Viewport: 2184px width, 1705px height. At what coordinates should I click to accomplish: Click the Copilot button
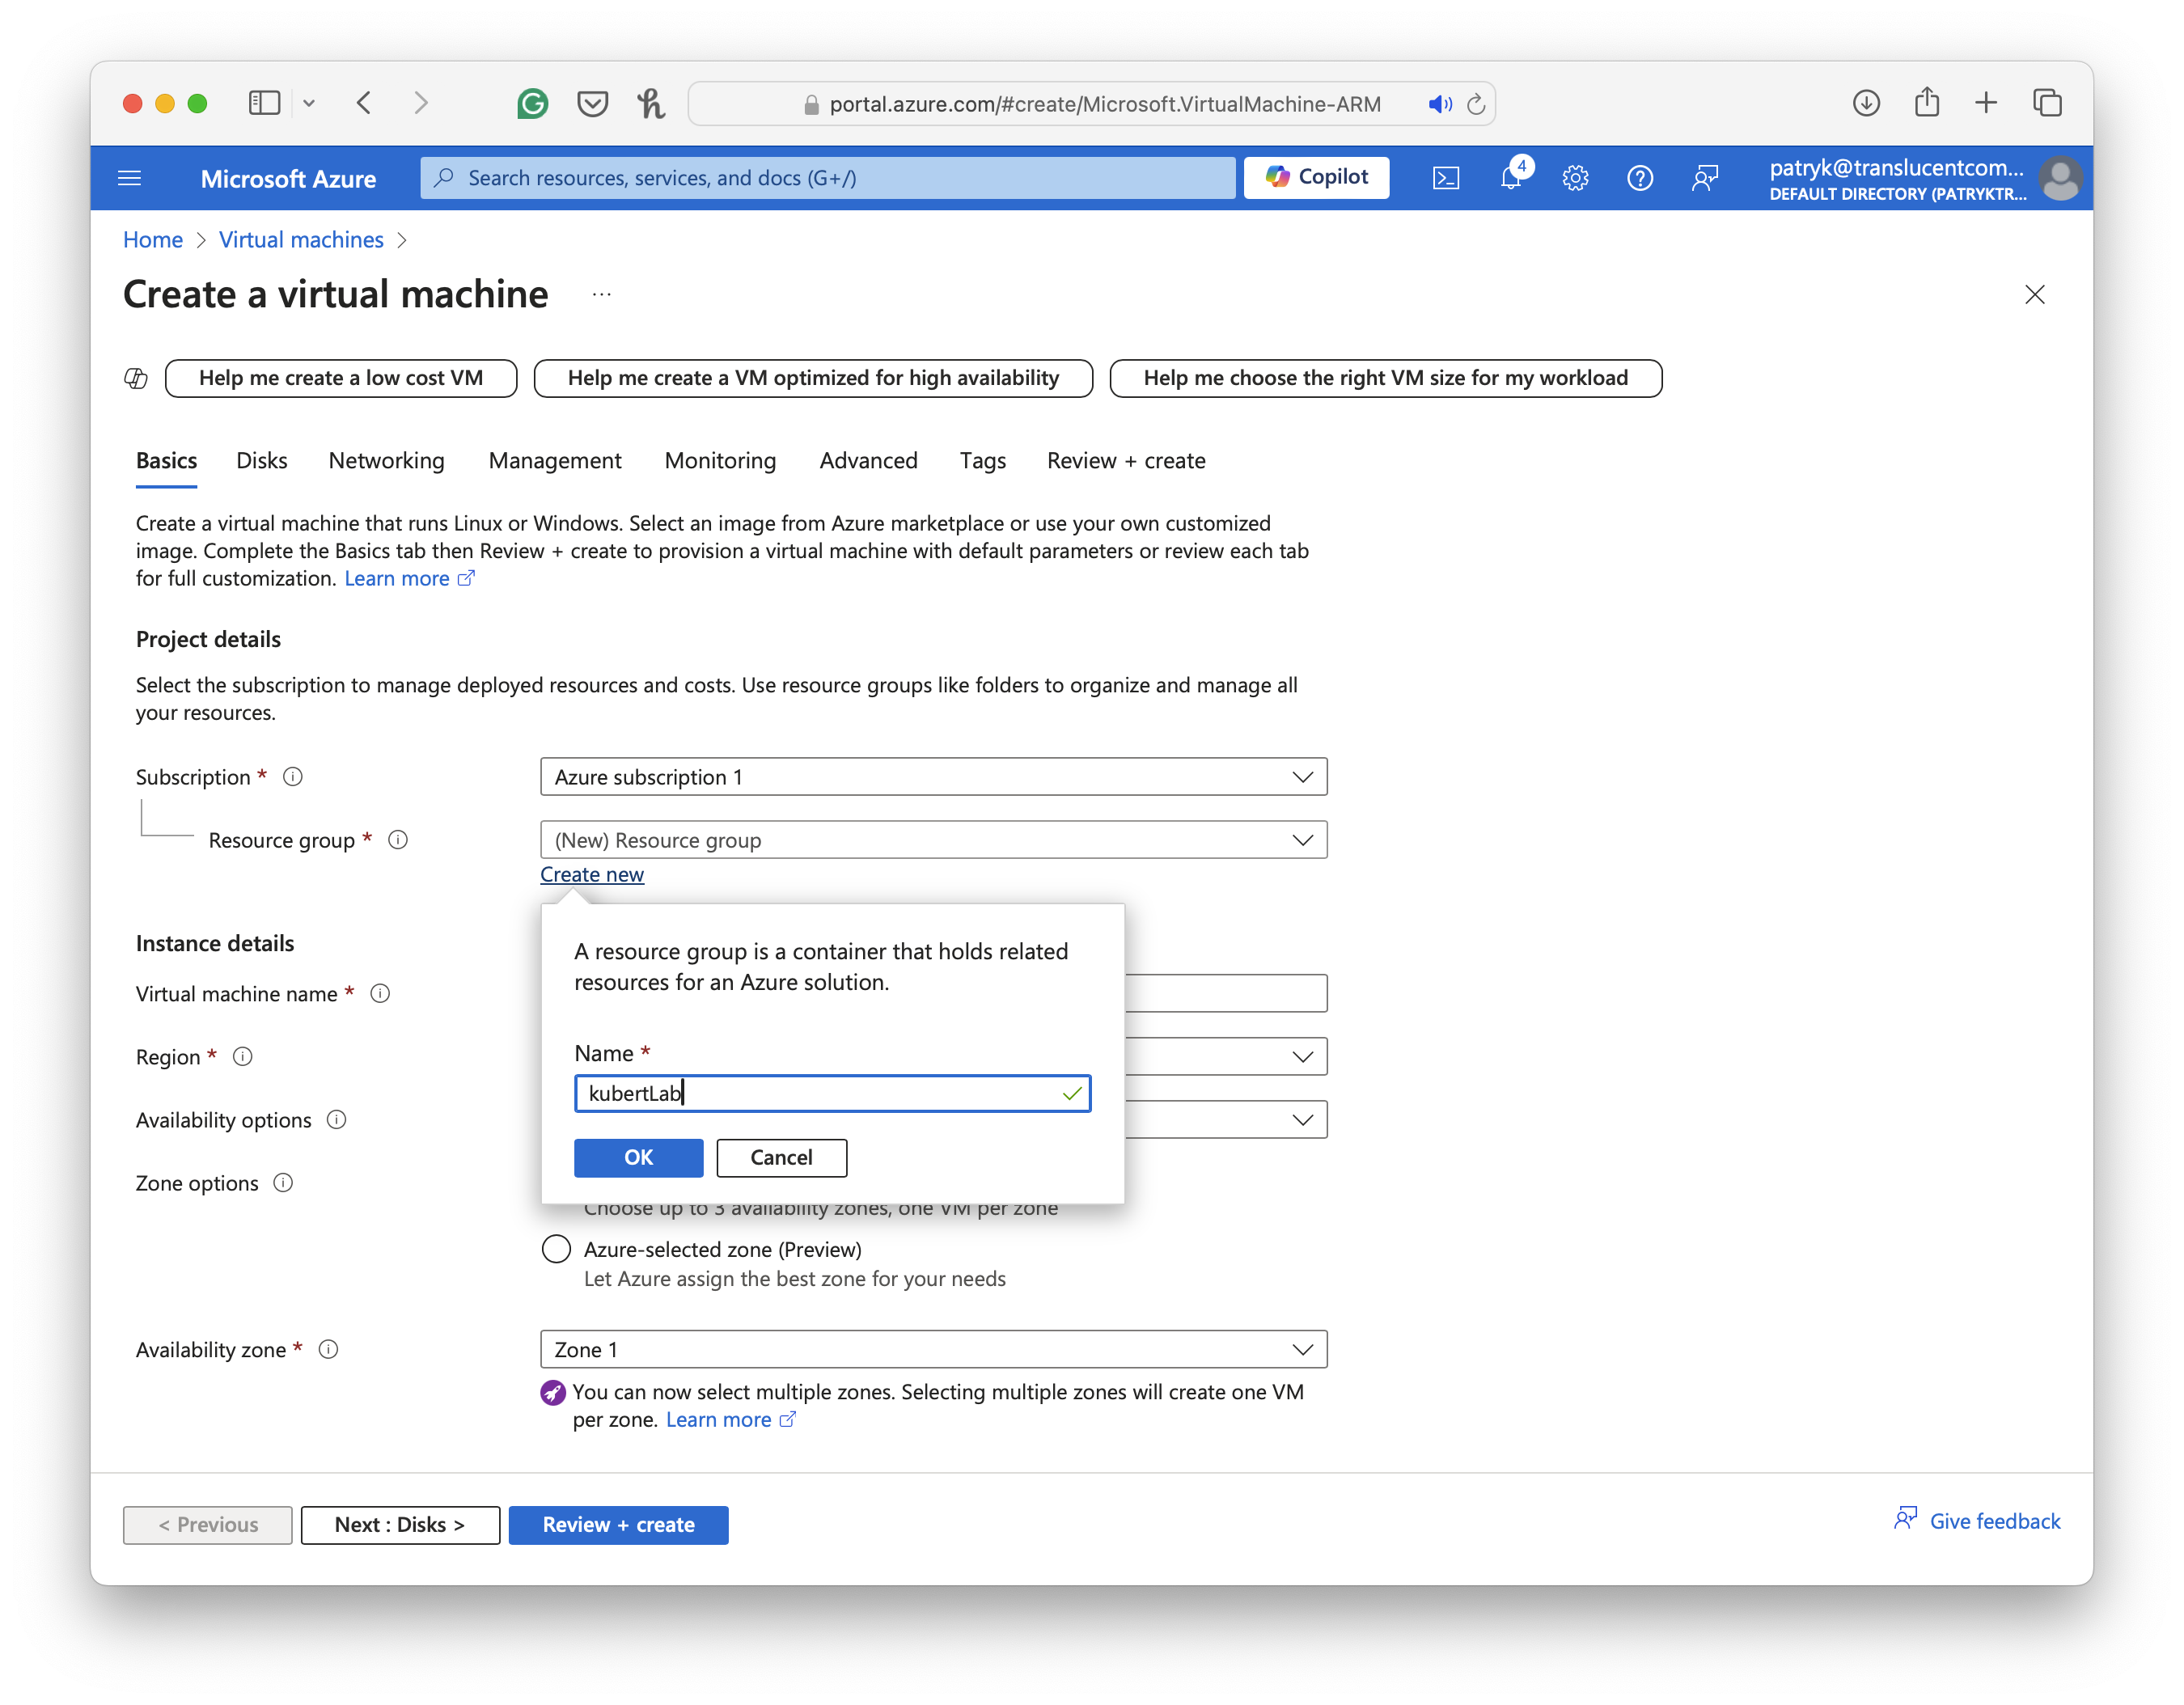1316,177
